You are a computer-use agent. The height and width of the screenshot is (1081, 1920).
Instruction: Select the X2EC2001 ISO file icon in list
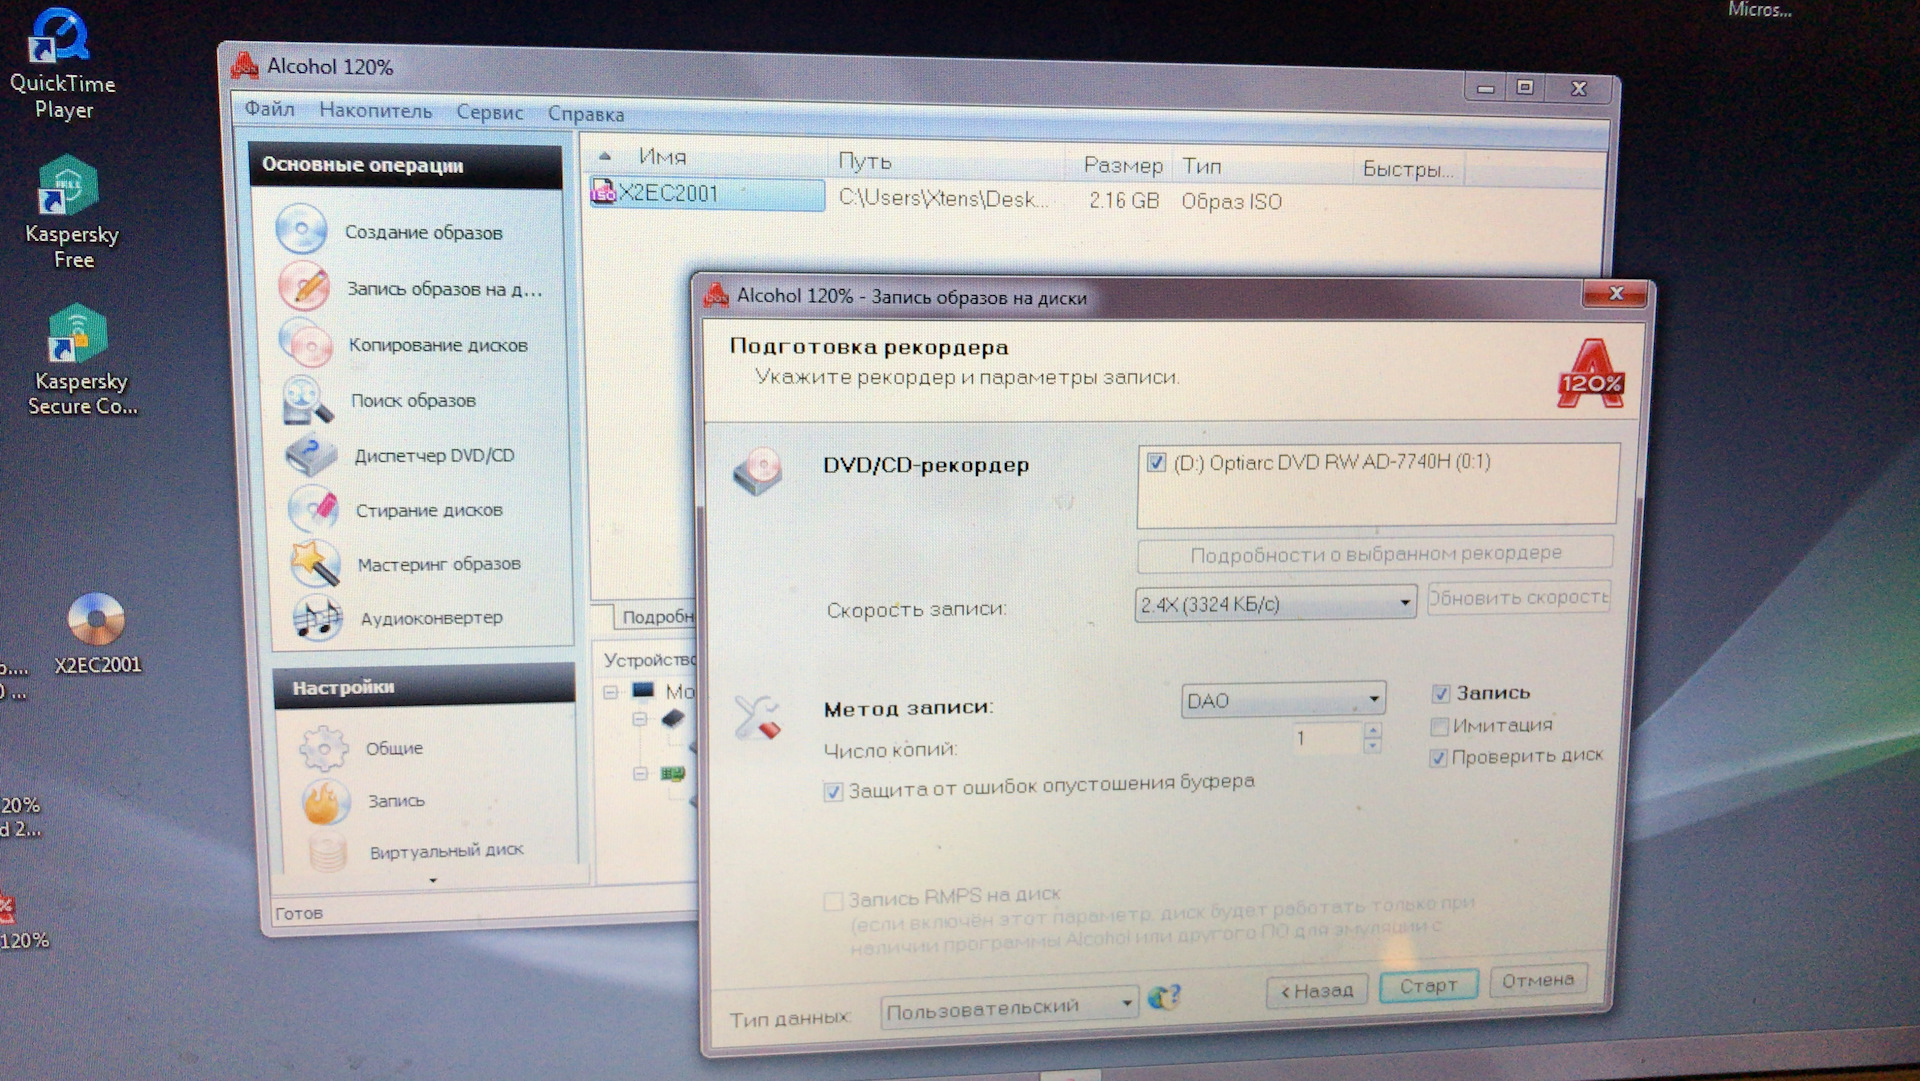point(603,192)
